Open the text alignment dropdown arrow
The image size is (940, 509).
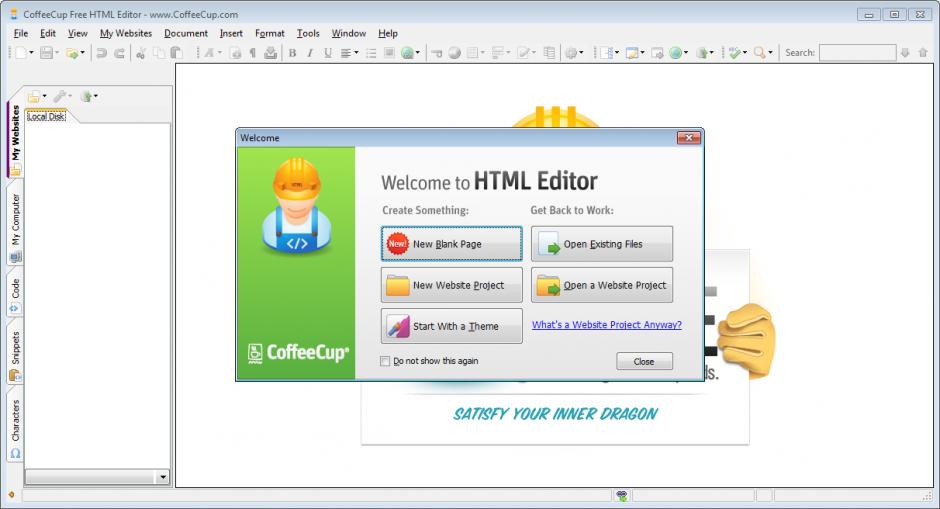pos(356,53)
